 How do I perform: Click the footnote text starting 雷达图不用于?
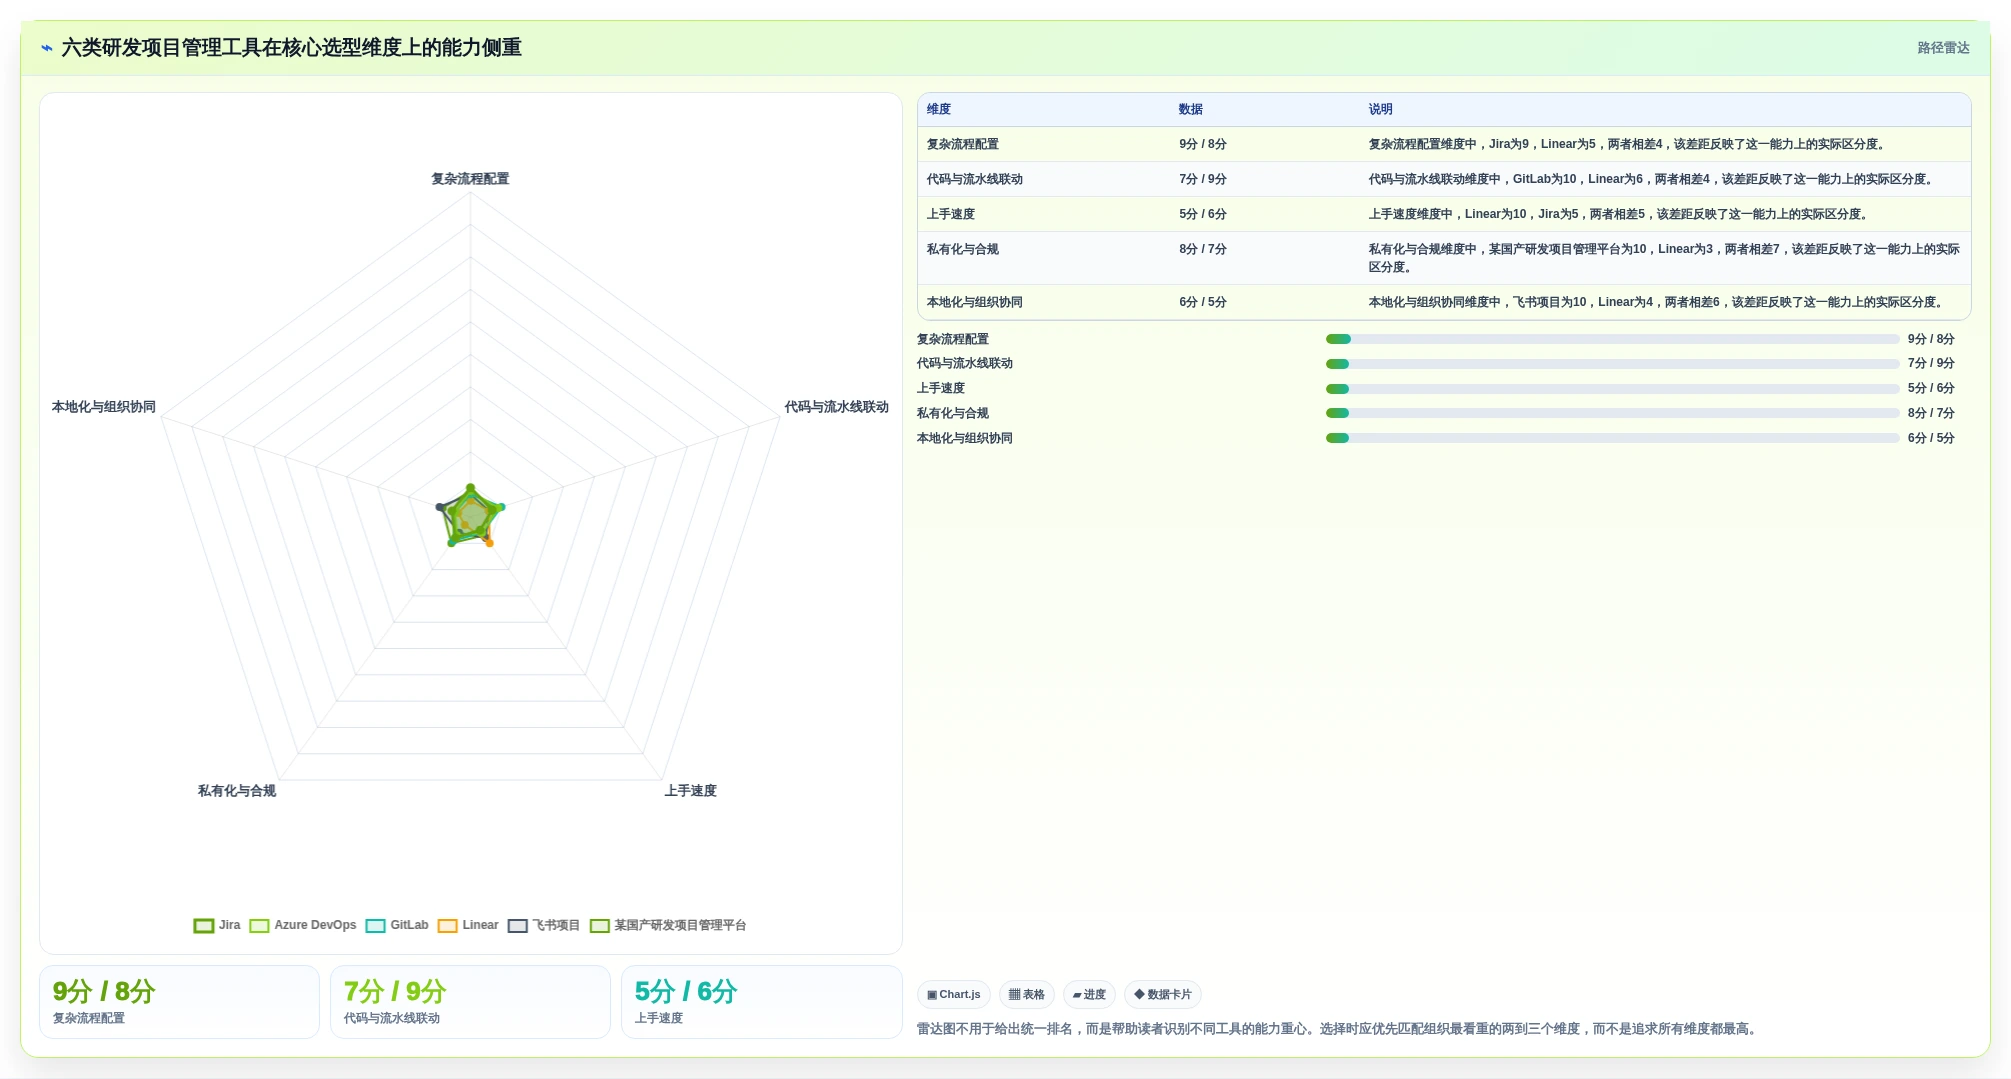click(1338, 1029)
